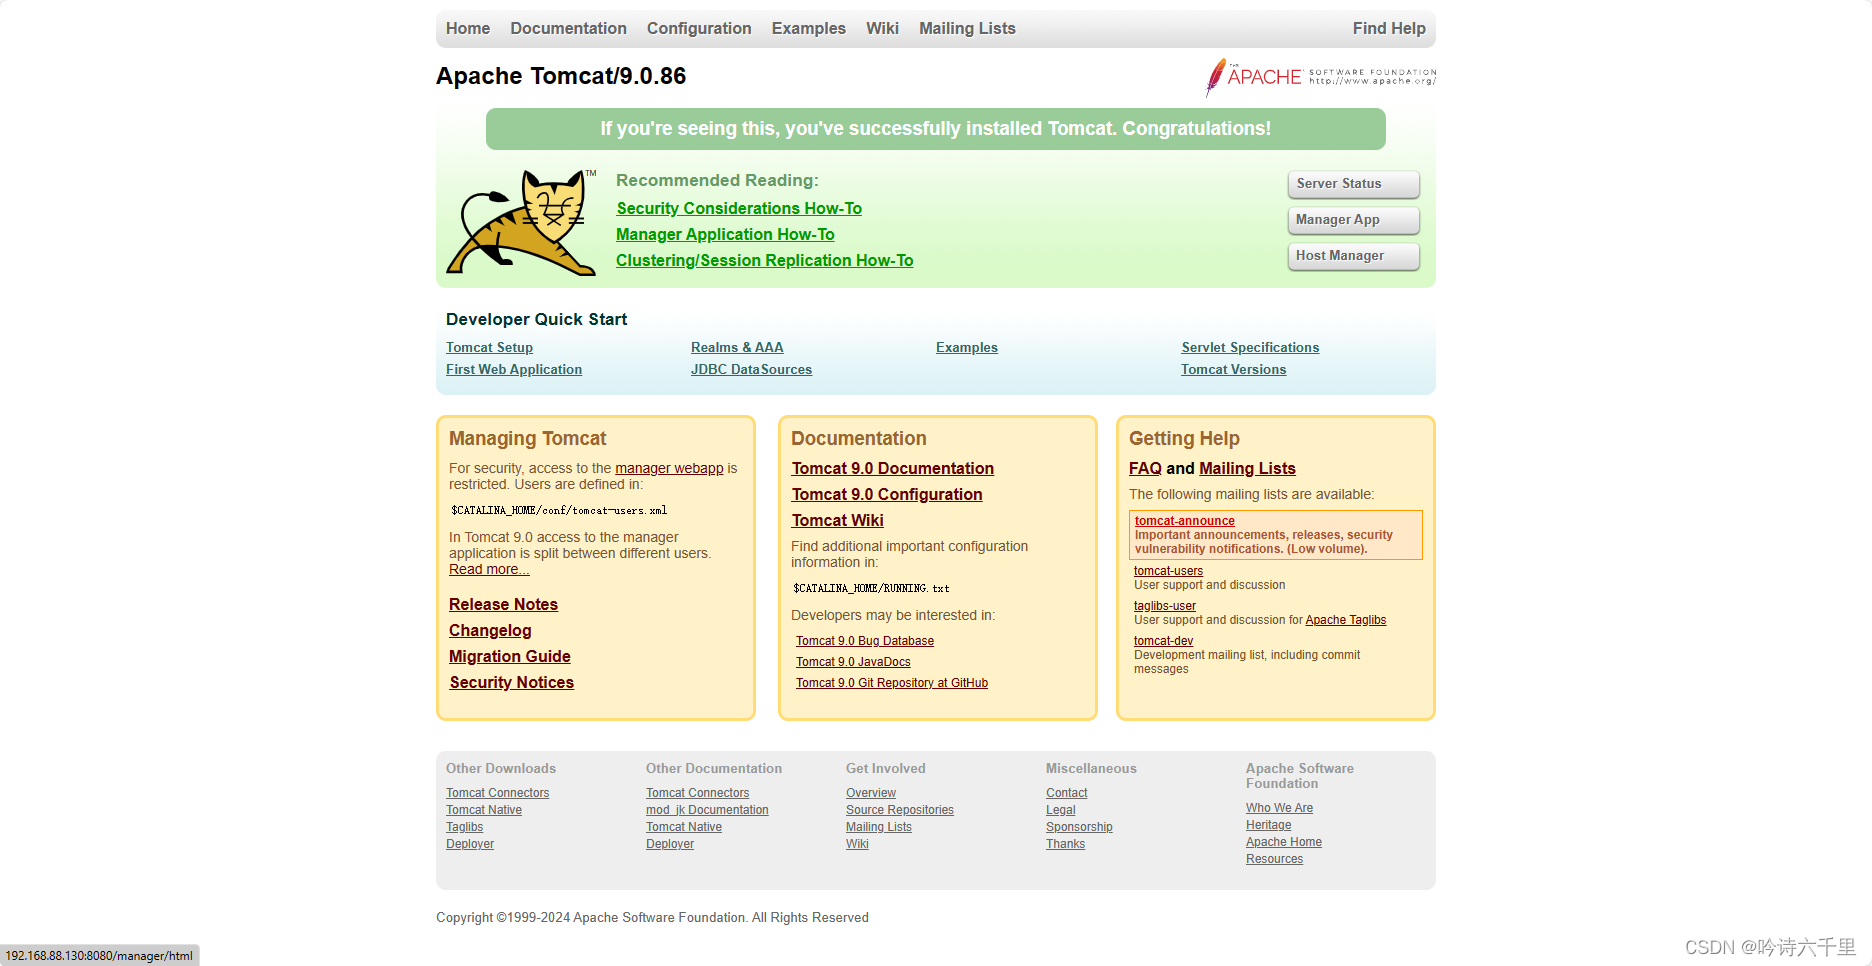Screen dimensions: 1872x966
Task: Open First Web Application link
Action: click(514, 369)
